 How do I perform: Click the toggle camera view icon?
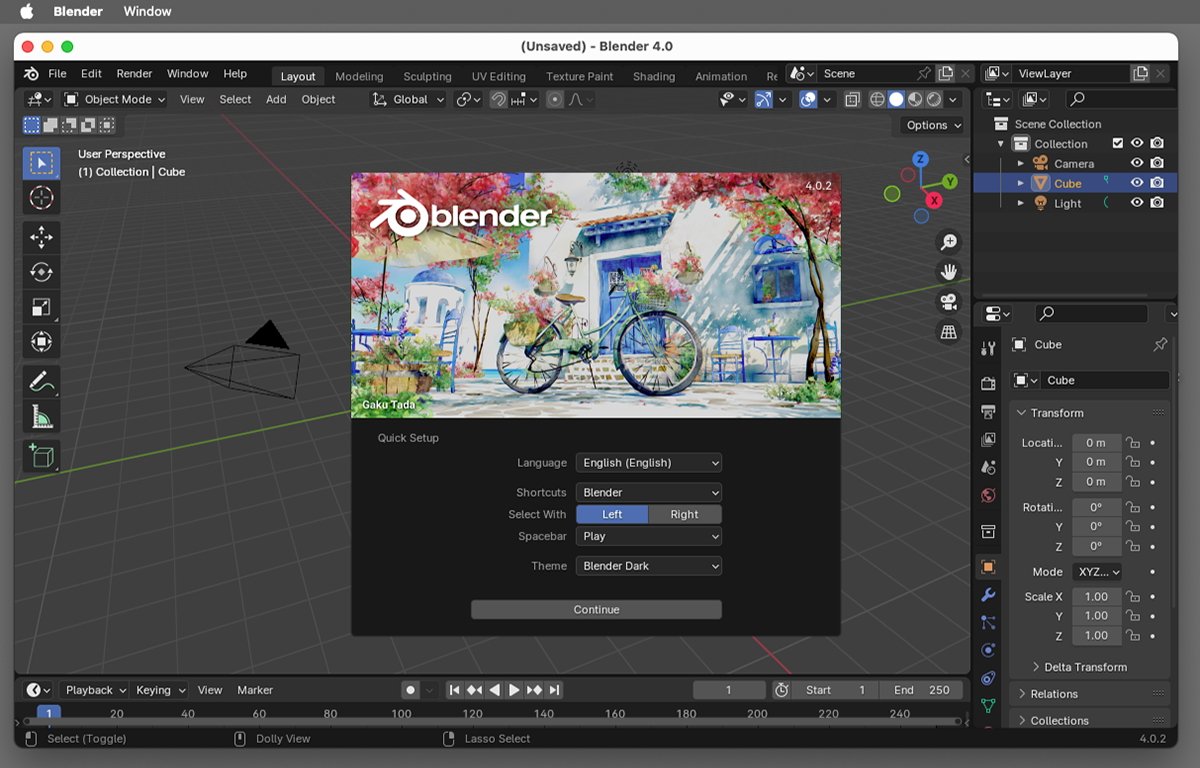tap(948, 302)
